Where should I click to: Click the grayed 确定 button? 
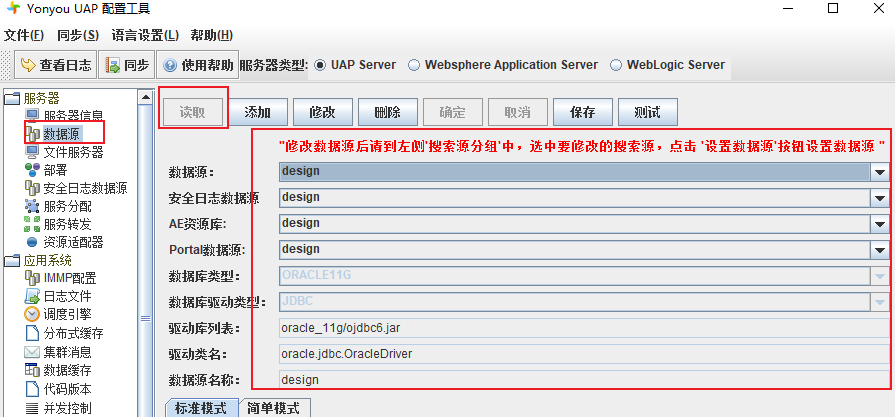coord(453,112)
